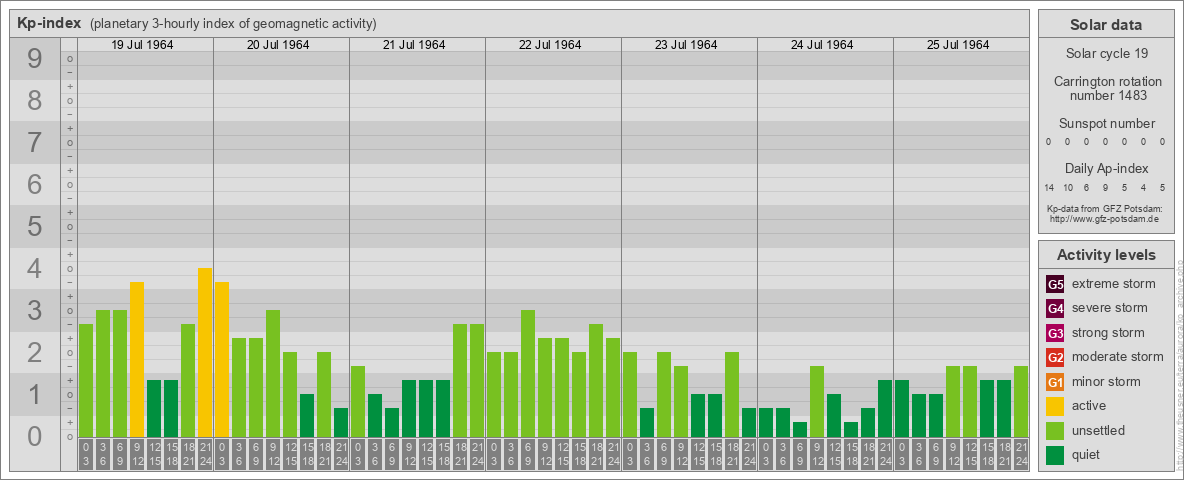The image size is (1184, 480).
Task: Select the light green unsettled swatch
Action: click(x=1055, y=431)
